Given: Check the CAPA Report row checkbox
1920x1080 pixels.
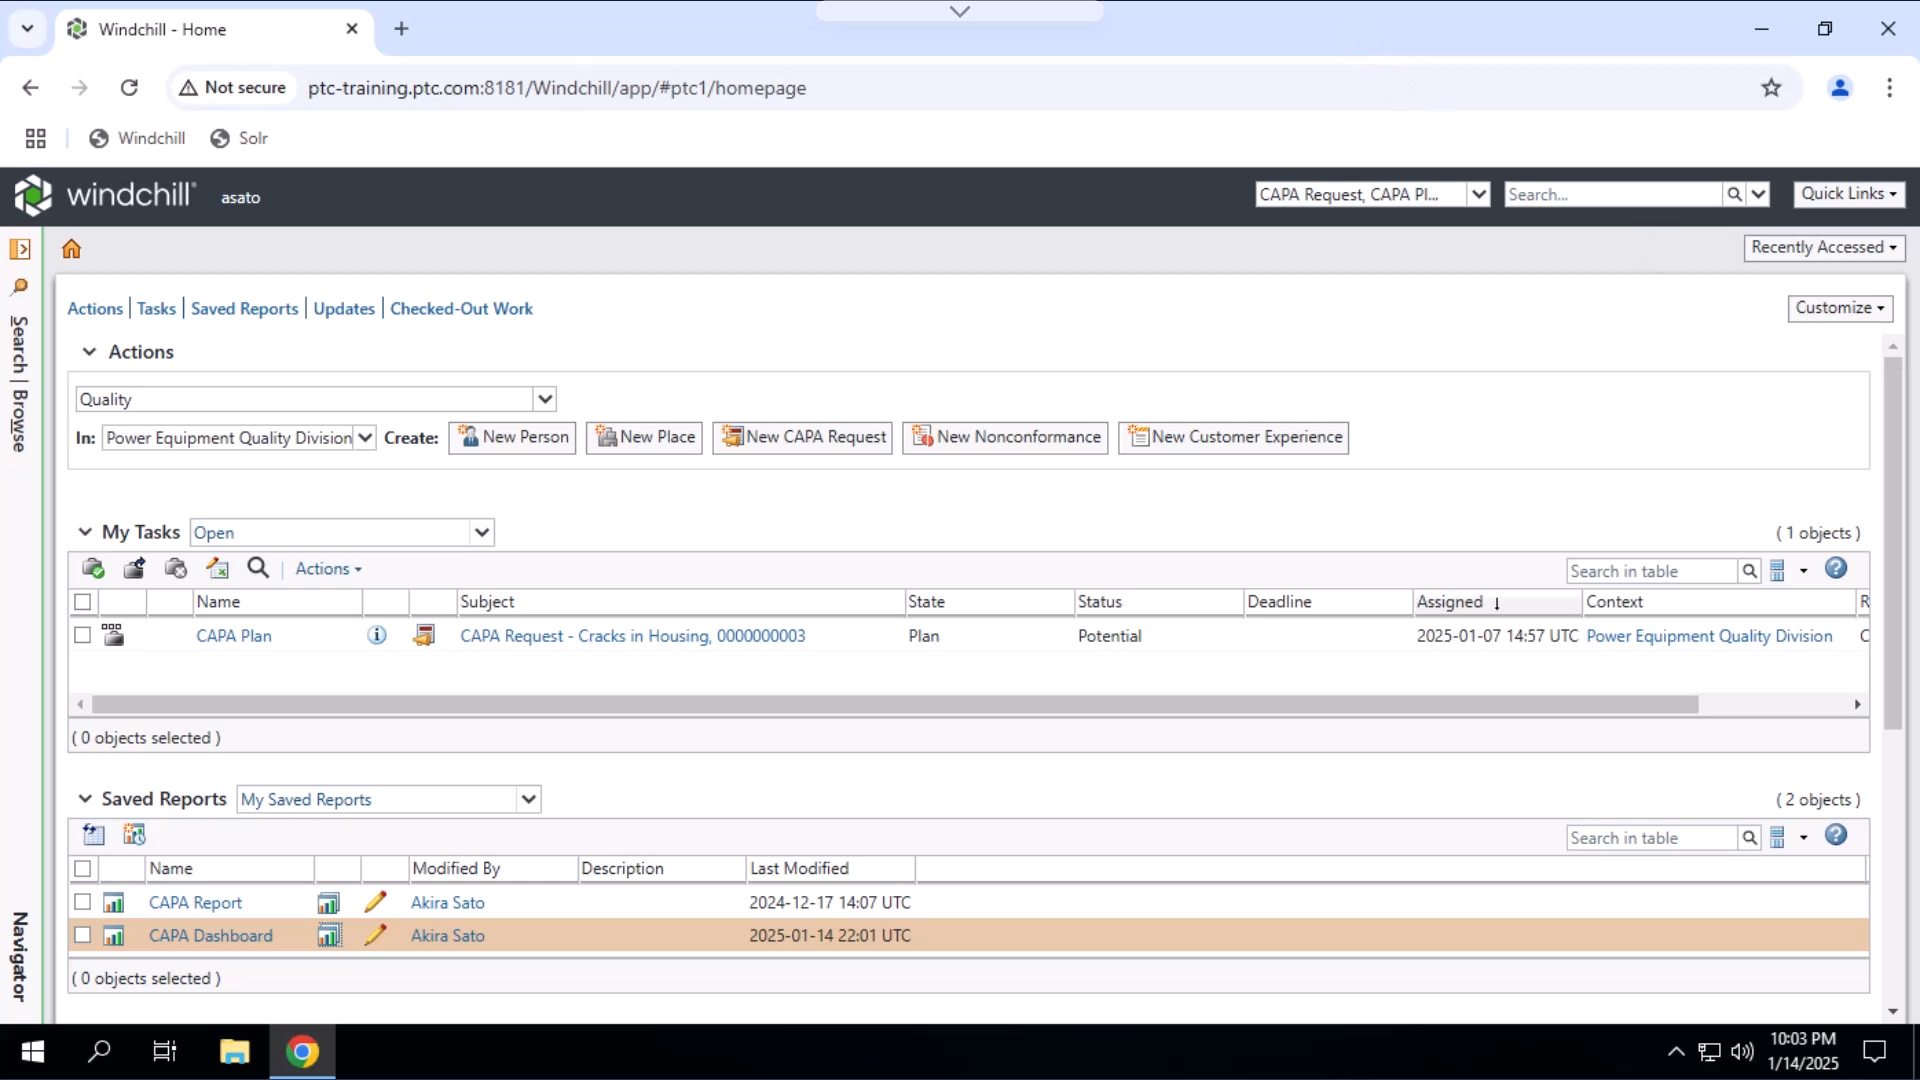Looking at the screenshot, I should point(82,902).
